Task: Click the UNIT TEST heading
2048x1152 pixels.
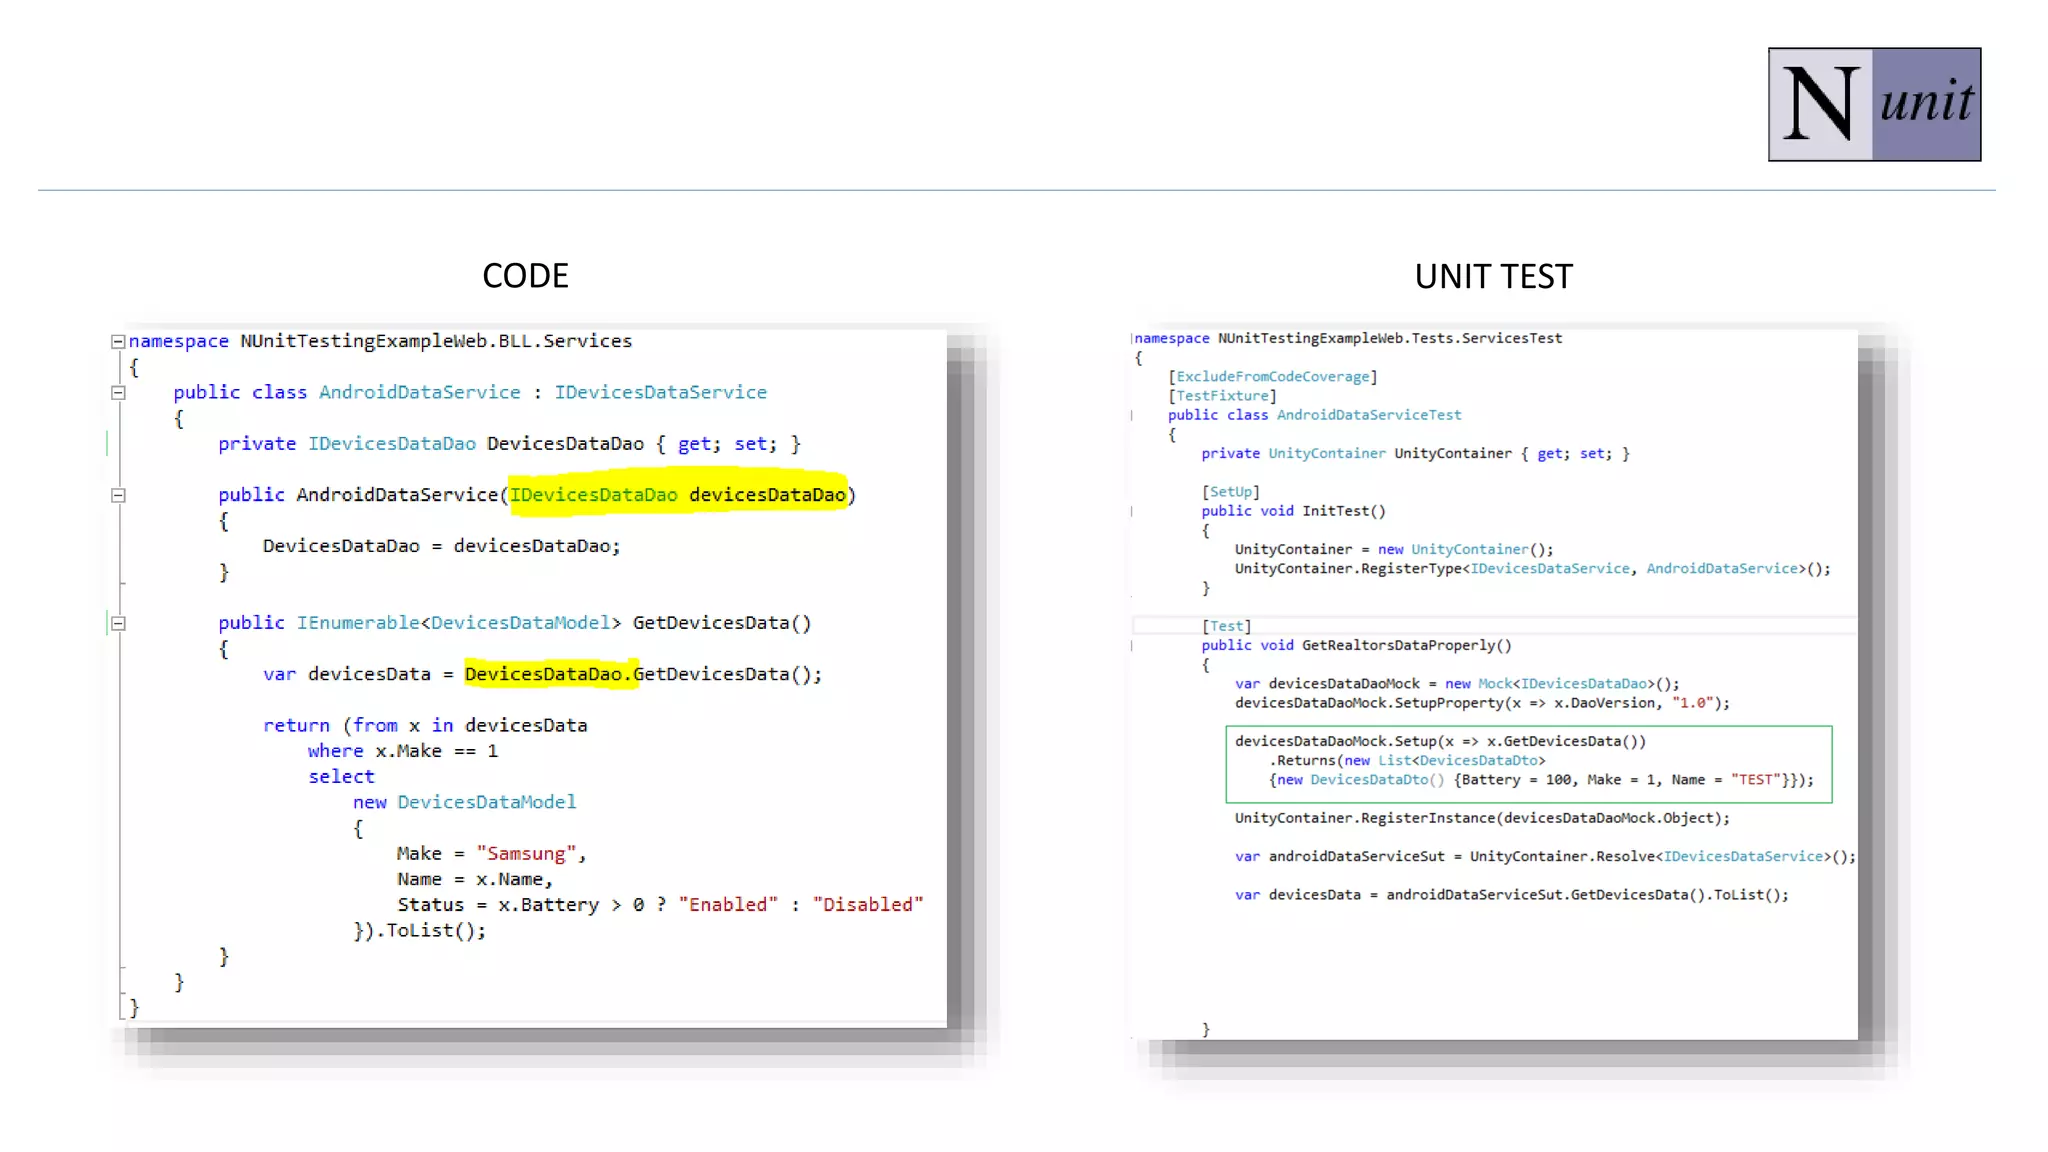Action: pos(1493,277)
